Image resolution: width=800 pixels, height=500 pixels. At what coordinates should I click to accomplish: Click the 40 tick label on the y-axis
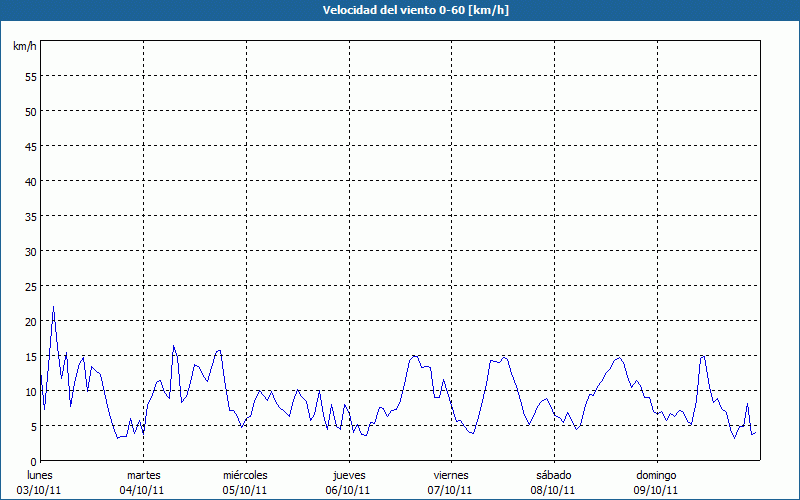pyautogui.click(x=30, y=181)
